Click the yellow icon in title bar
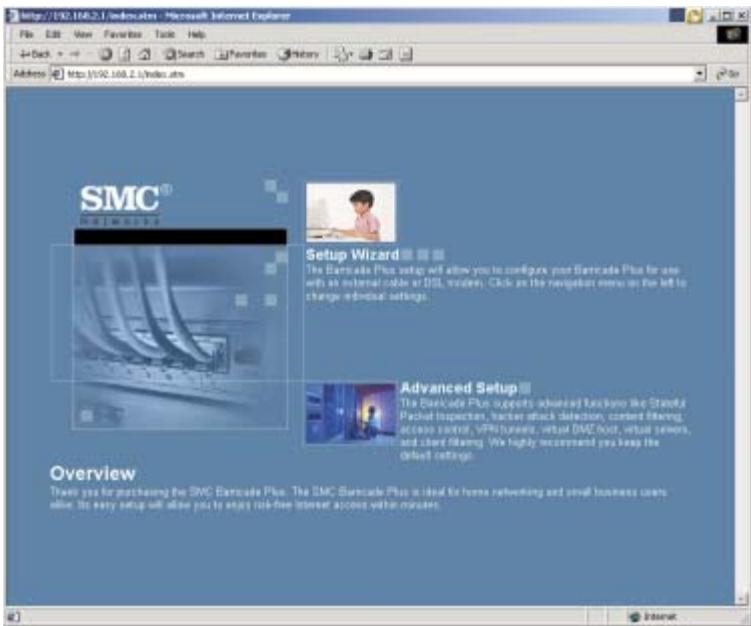The width and height of the screenshot is (751, 626). pyautogui.click(x=694, y=16)
